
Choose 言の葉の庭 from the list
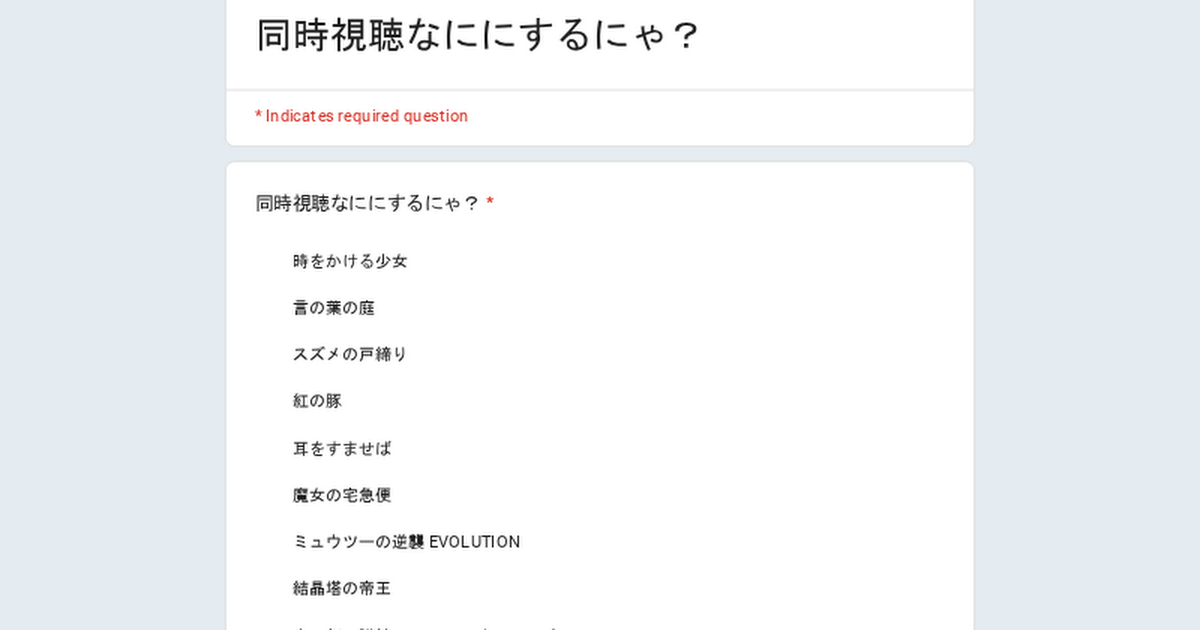pyautogui.click(x=334, y=308)
